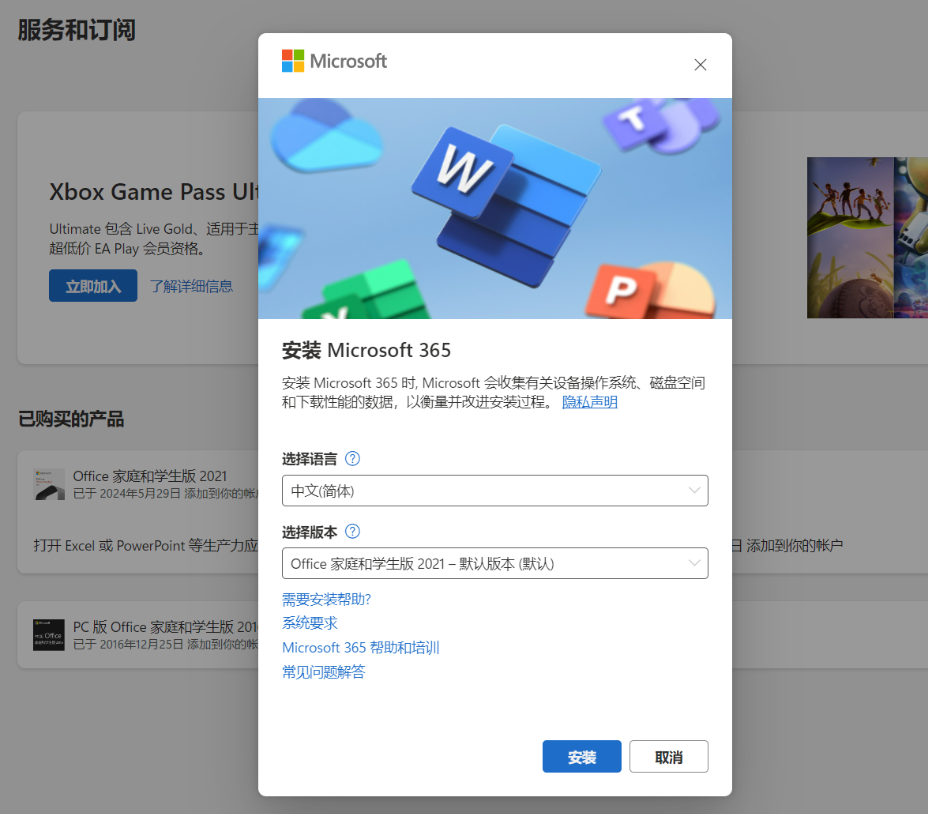The image size is (928, 814).
Task: Click the 安装 Microsoft 365 heading text
Action: [x=366, y=350]
